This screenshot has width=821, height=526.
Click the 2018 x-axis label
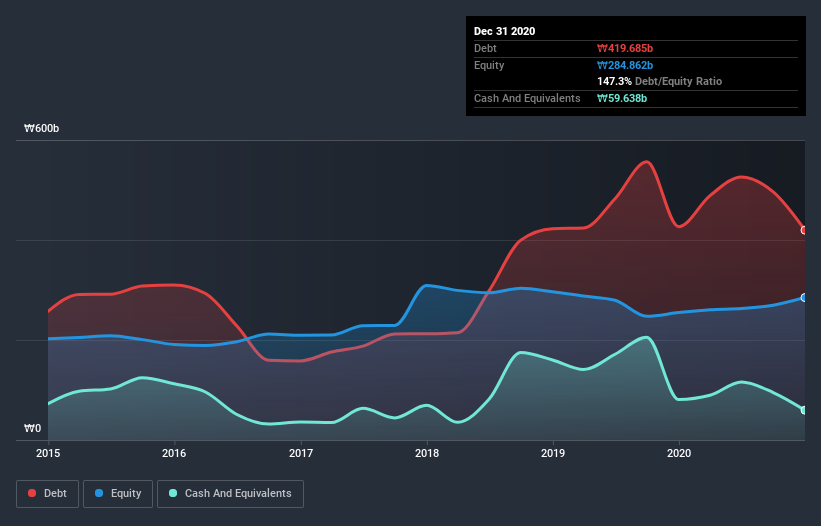click(427, 453)
